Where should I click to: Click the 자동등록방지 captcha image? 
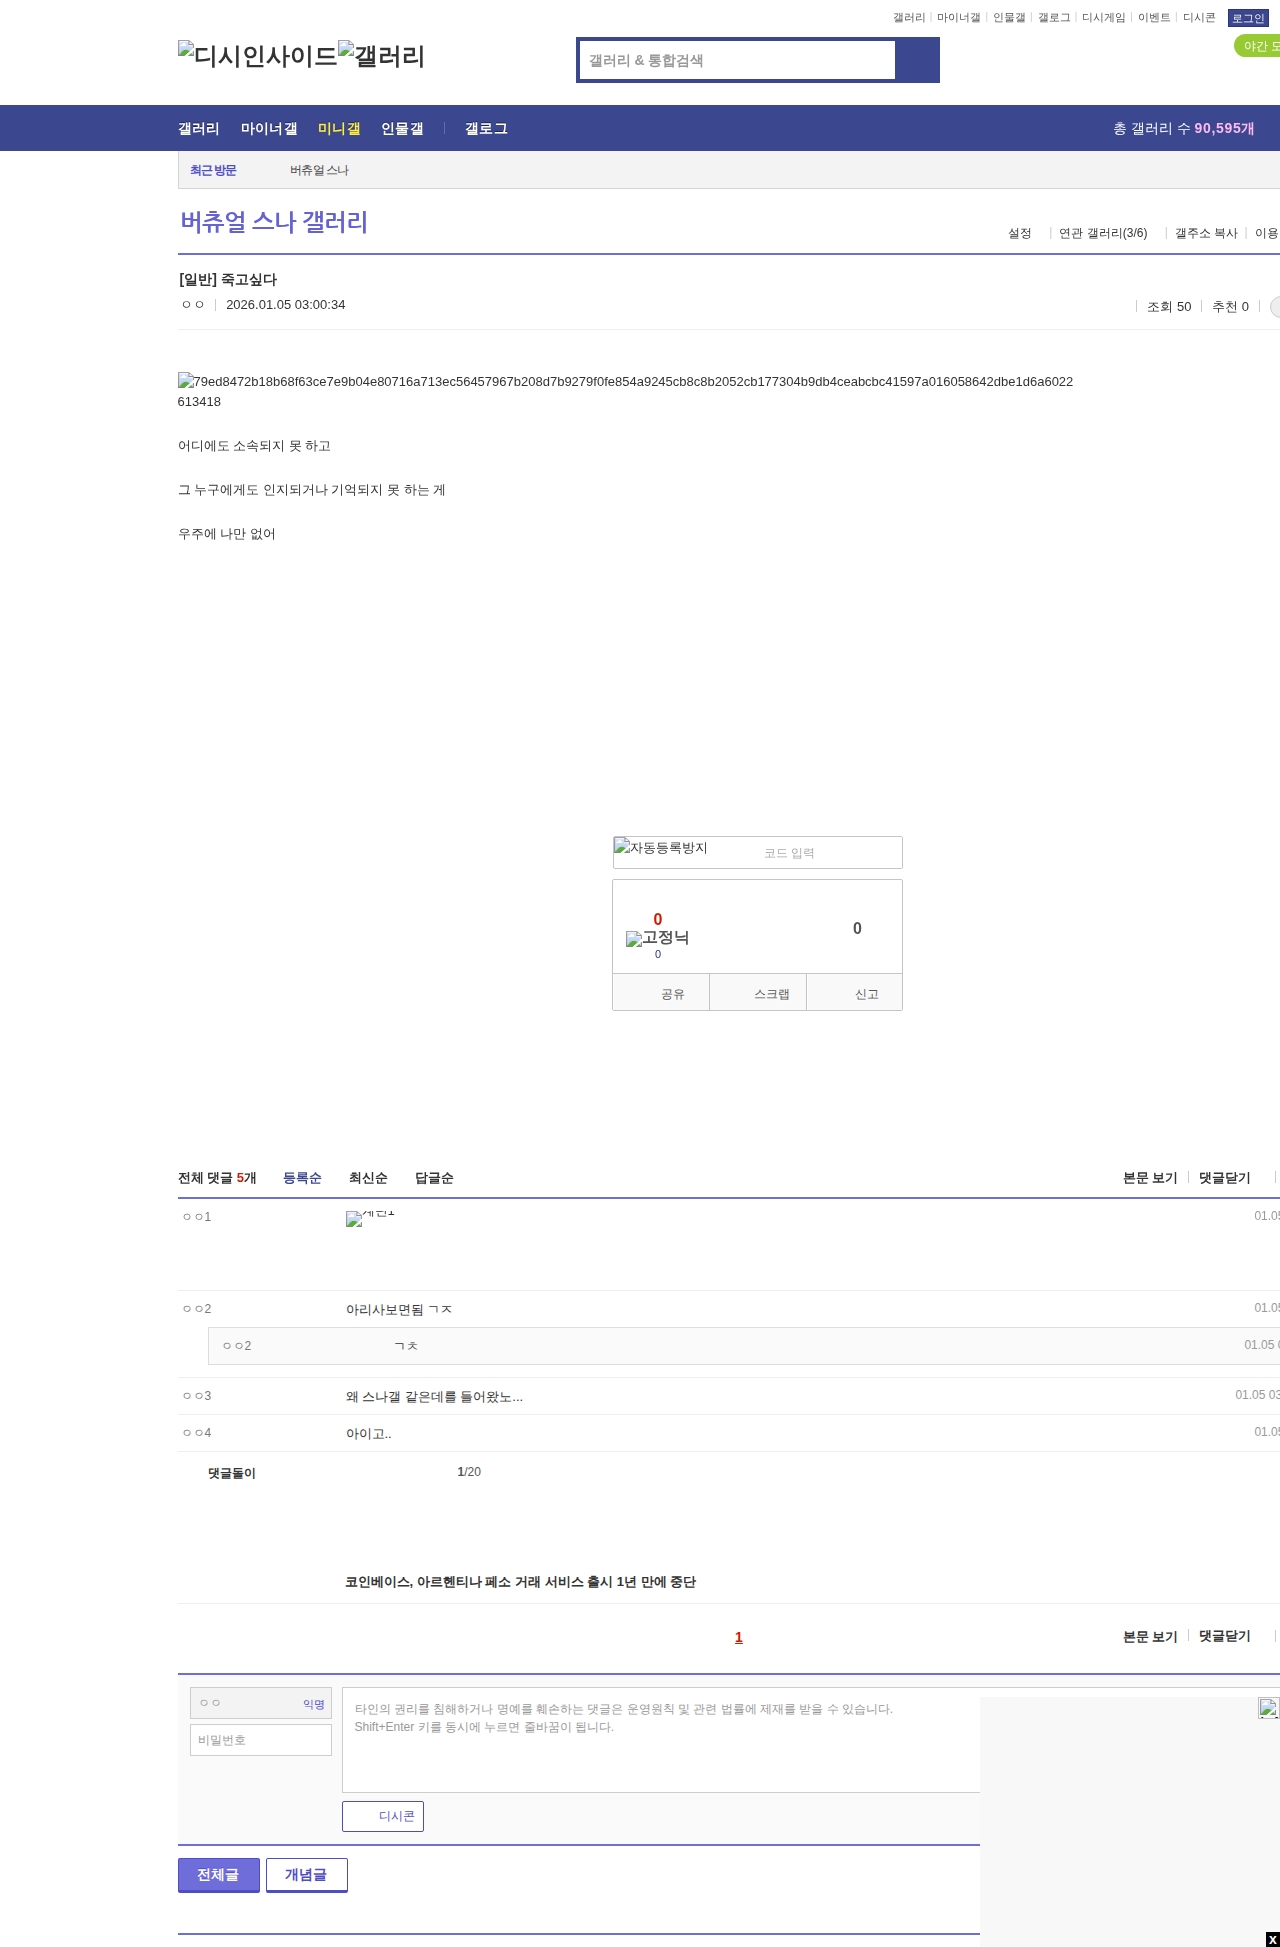point(661,848)
